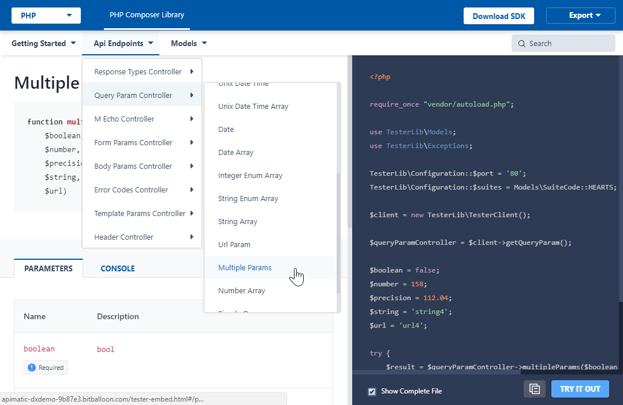Open the Export dropdown
The width and height of the screenshot is (623, 405).
click(580, 16)
